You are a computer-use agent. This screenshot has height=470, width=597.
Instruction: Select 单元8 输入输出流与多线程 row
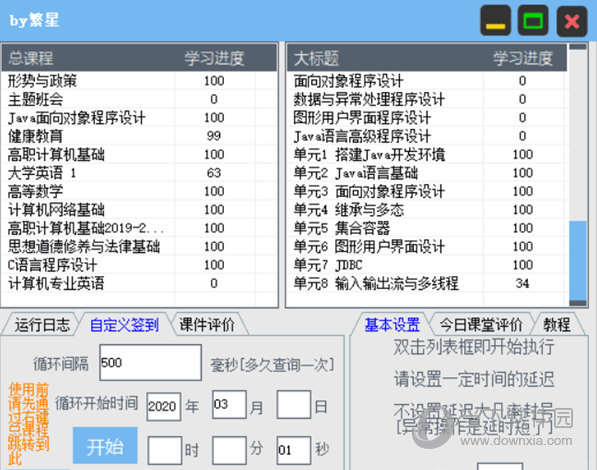tap(427, 283)
